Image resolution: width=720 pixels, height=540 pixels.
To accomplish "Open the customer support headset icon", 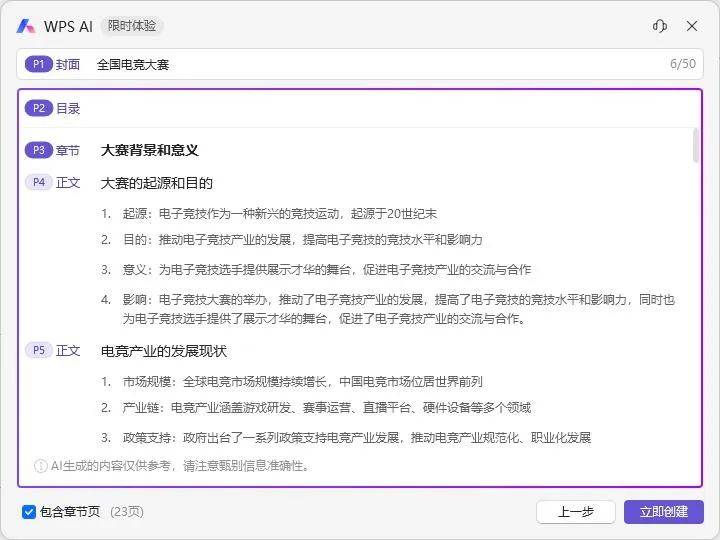I will [659, 26].
